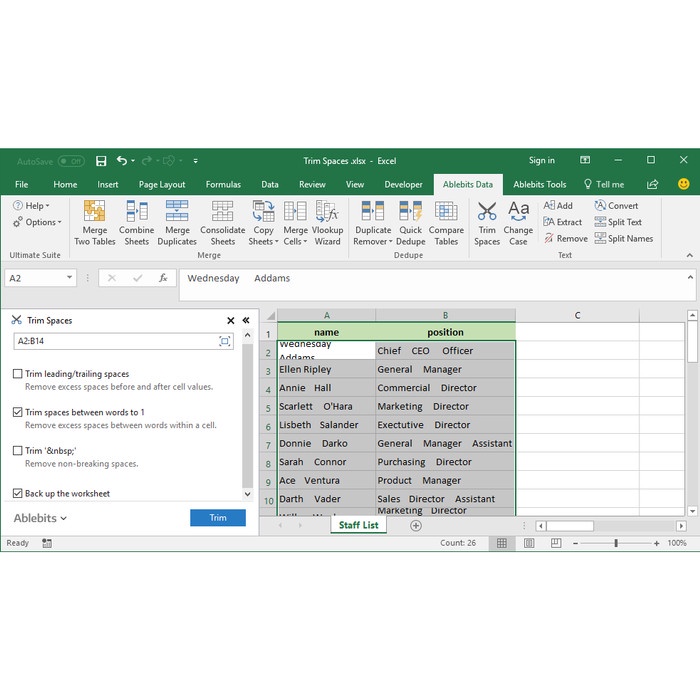Open the File tab

click(x=21, y=184)
